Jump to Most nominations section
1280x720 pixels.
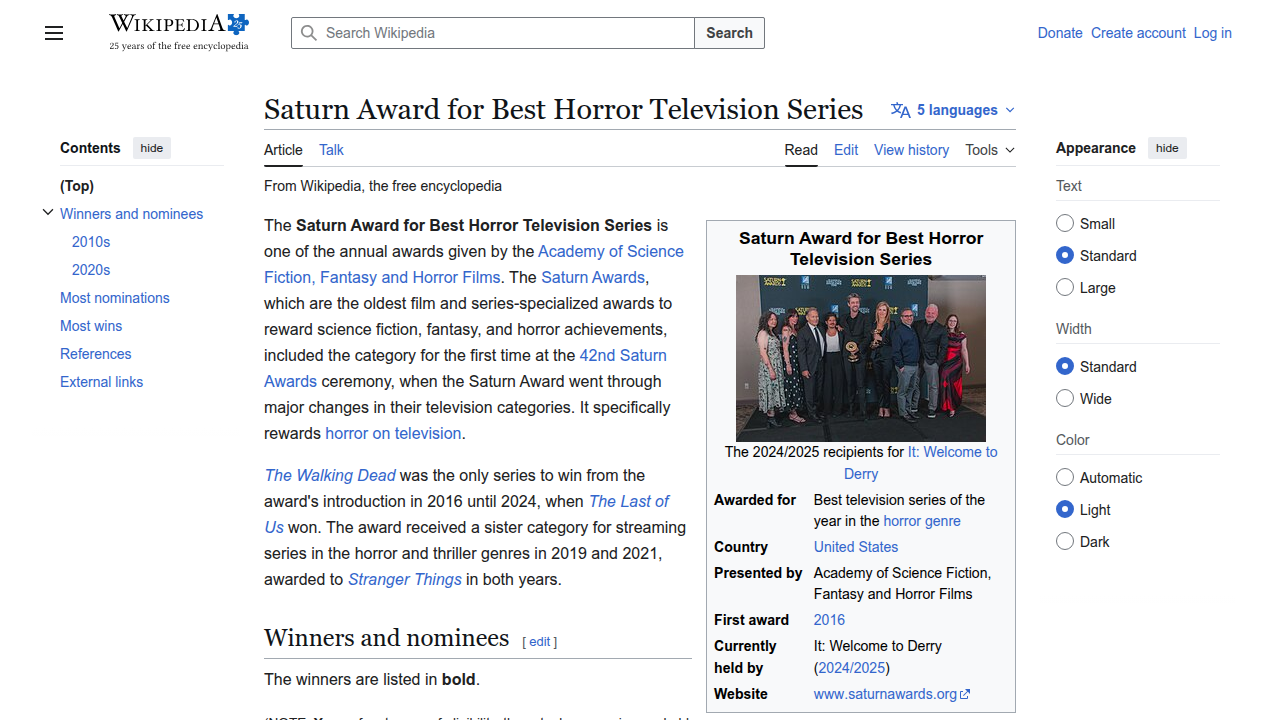click(115, 298)
